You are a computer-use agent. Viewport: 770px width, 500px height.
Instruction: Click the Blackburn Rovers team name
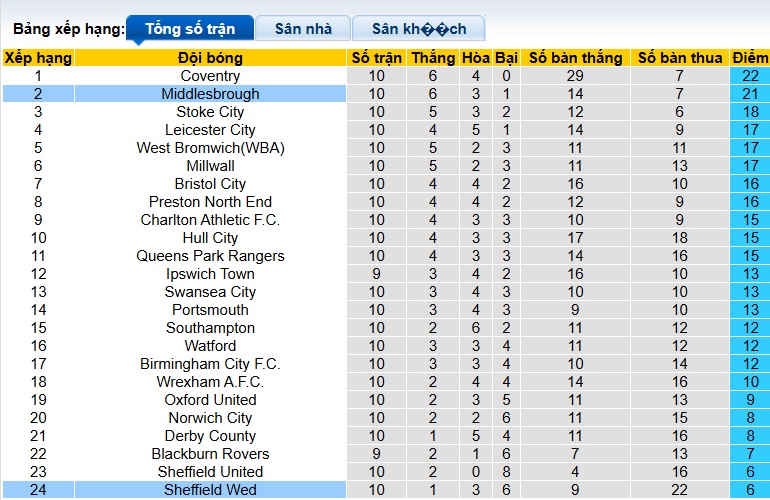point(210,454)
